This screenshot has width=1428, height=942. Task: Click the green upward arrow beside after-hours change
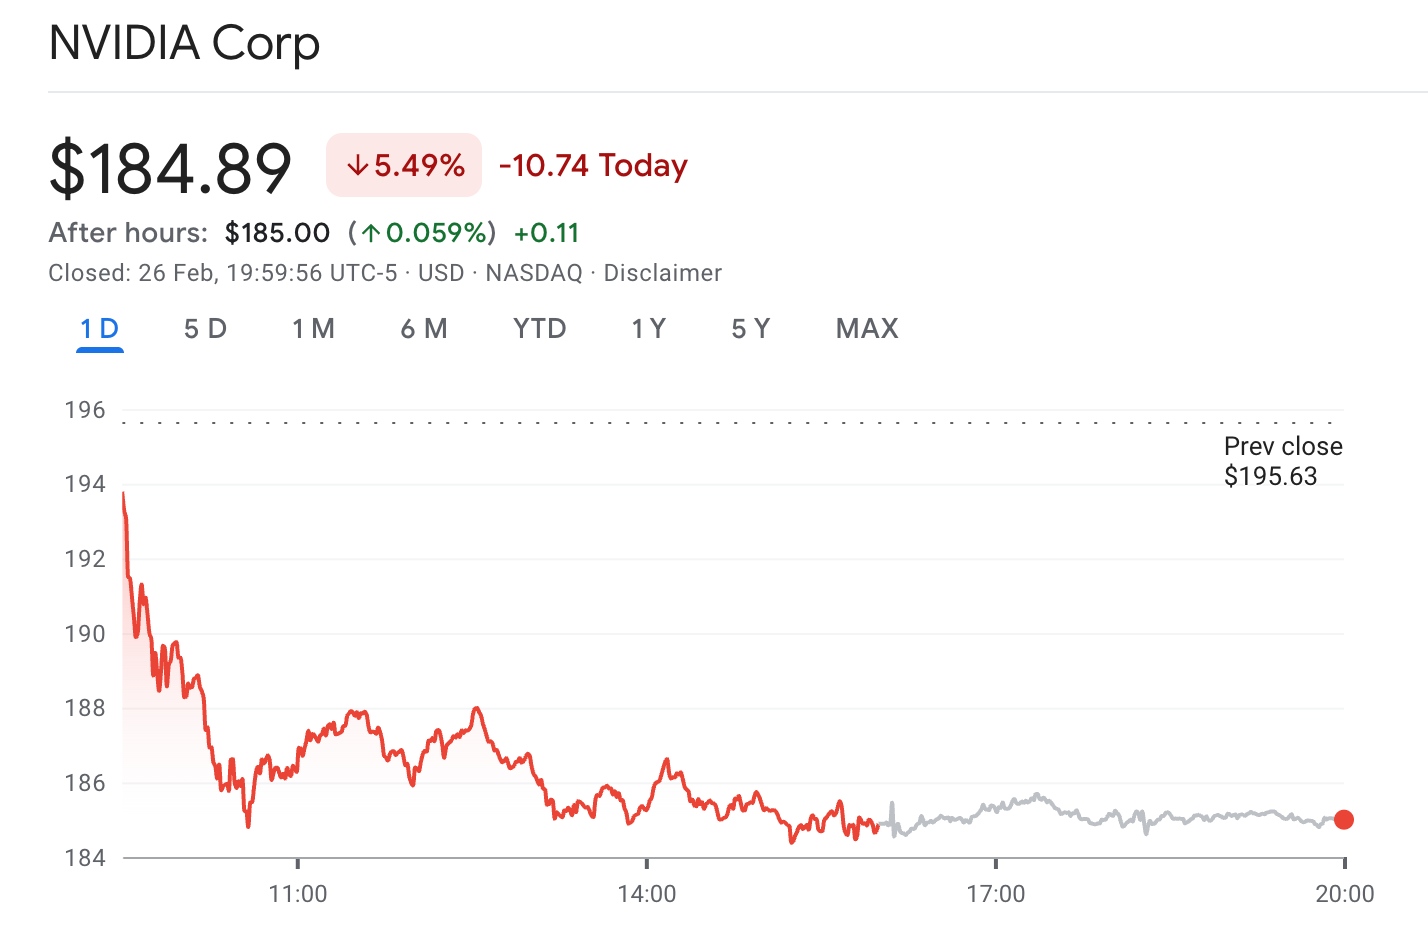tap(370, 232)
